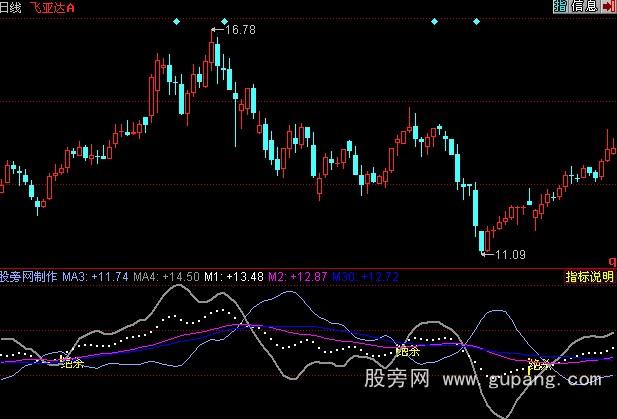The height and width of the screenshot is (419, 617).
Task: Select the white M1 value label
Action: pyautogui.click(x=229, y=276)
